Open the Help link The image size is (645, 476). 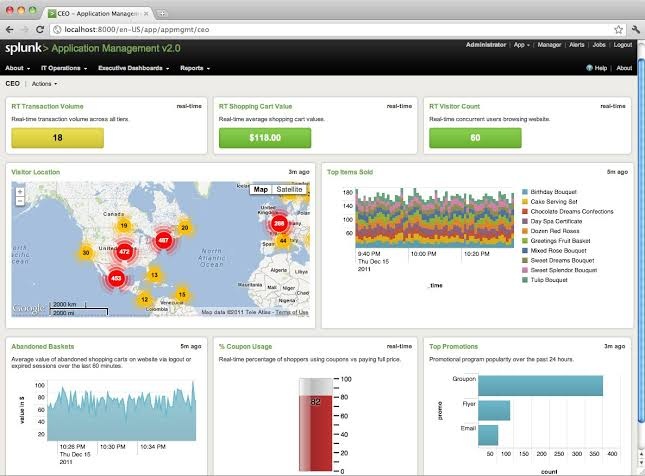pyautogui.click(x=599, y=68)
